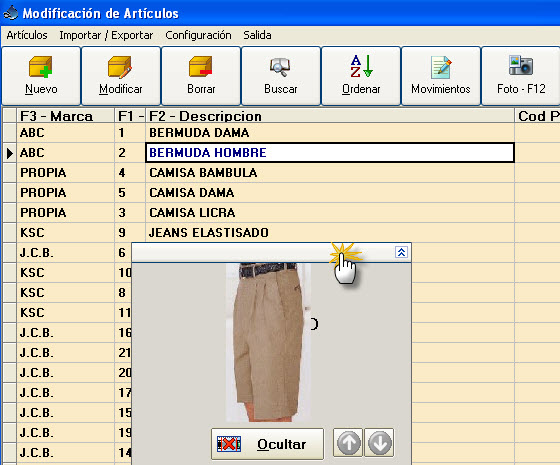Select the CAMISA BAMBULA row
Screen dimensions: 560x465
coord(259,173)
